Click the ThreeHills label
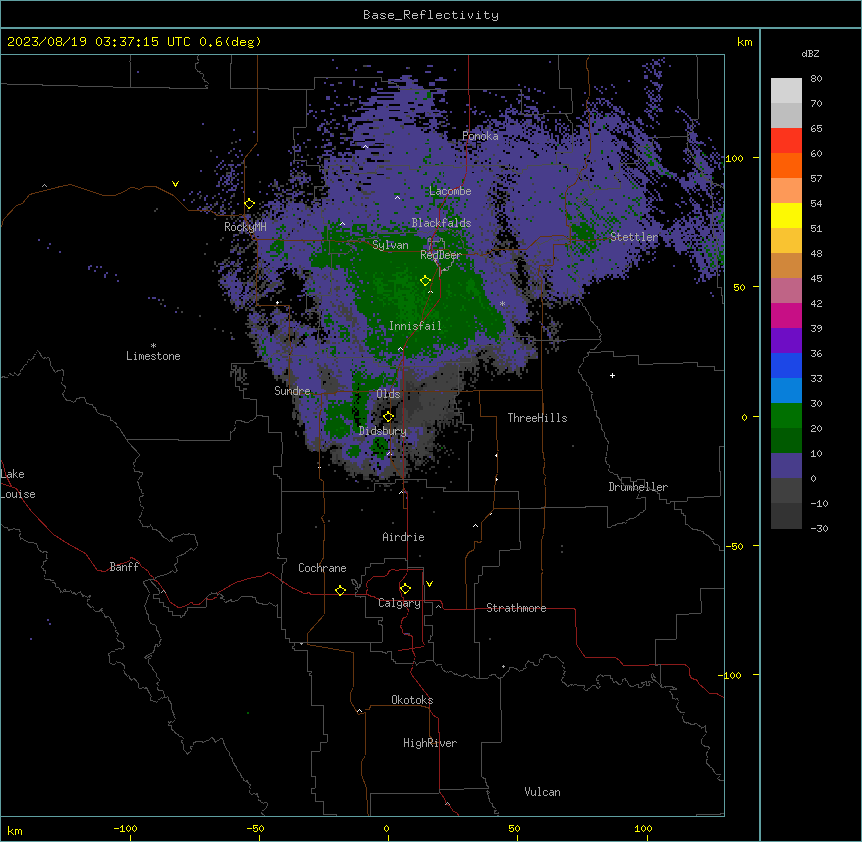Screen dimensions: 862x842 pos(537,418)
